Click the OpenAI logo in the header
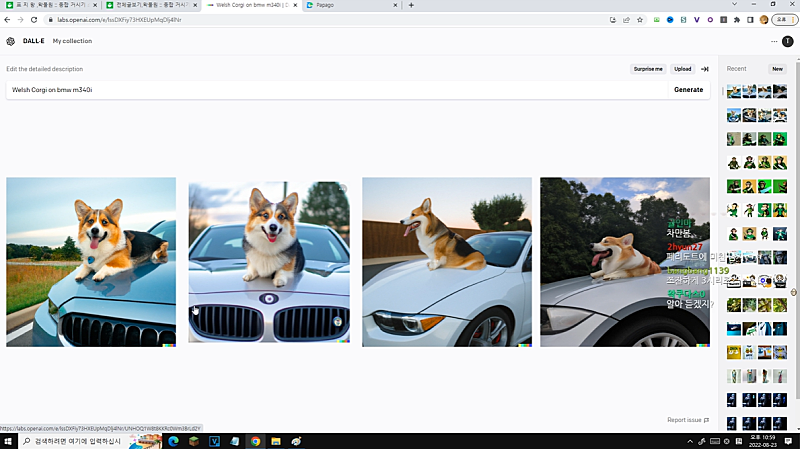Viewport: 800px width, 449px height. 11,41
